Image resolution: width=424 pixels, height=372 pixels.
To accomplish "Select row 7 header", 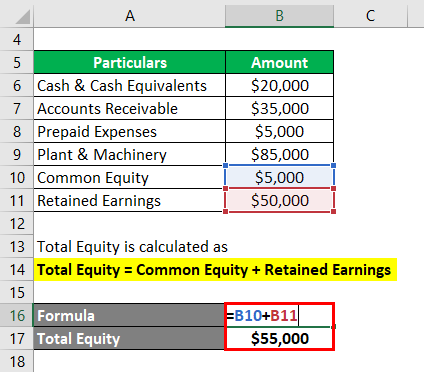I will (17, 108).
